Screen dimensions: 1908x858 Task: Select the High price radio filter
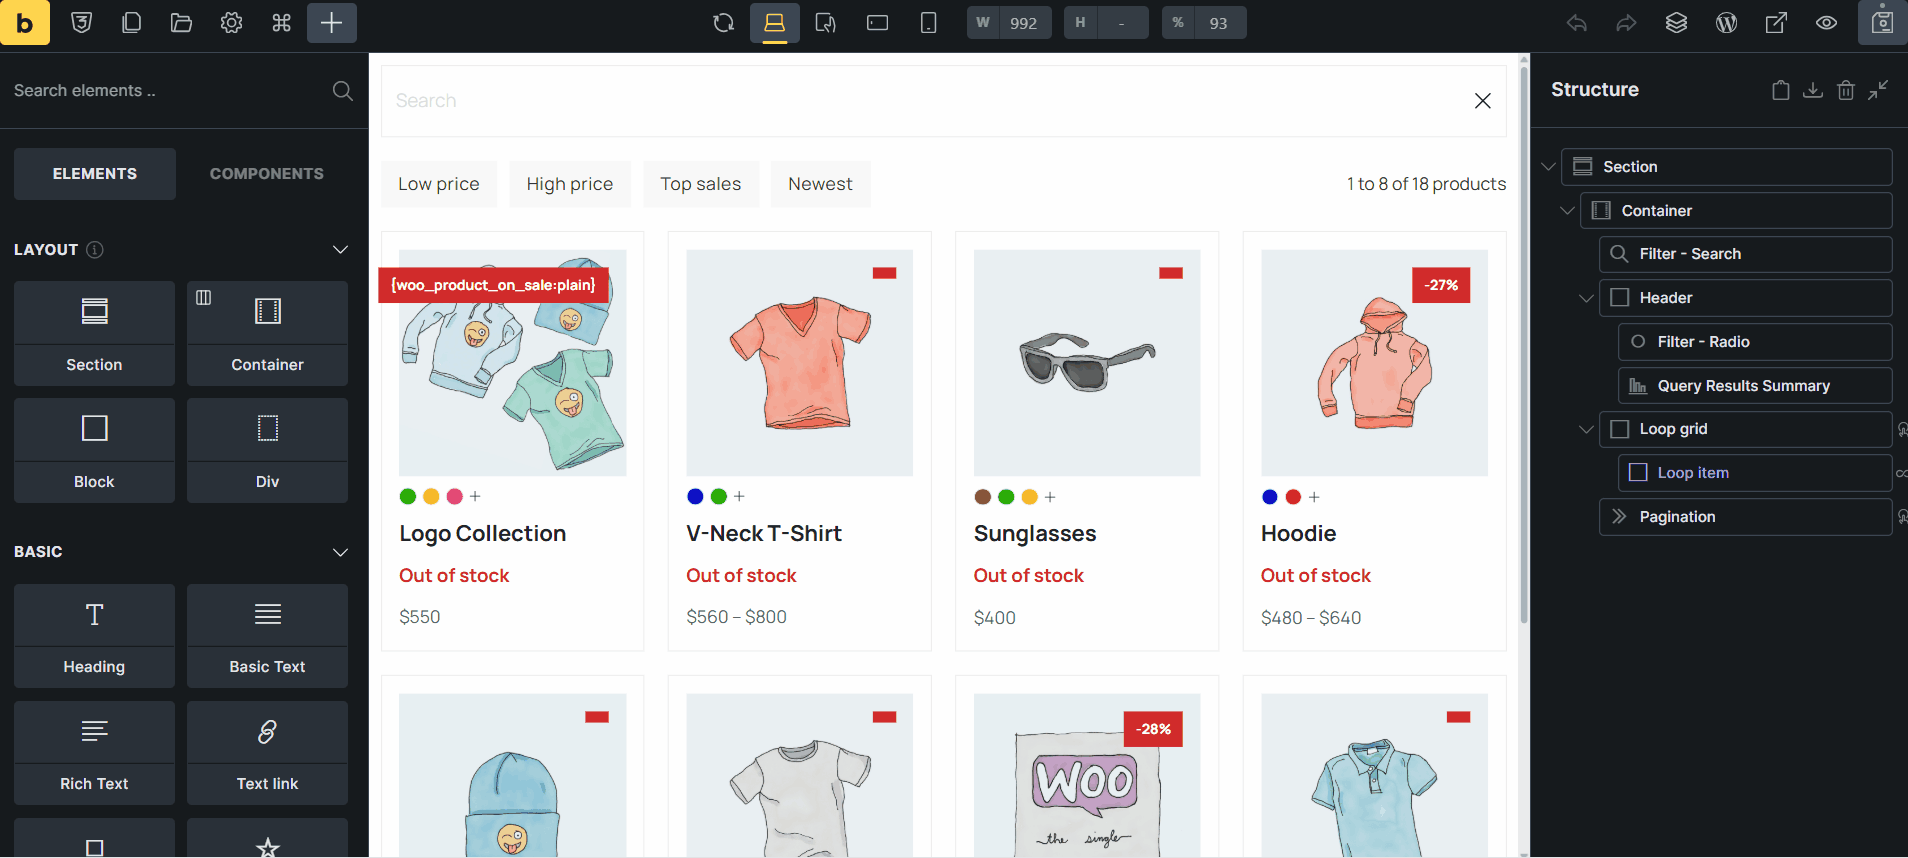coord(570,184)
